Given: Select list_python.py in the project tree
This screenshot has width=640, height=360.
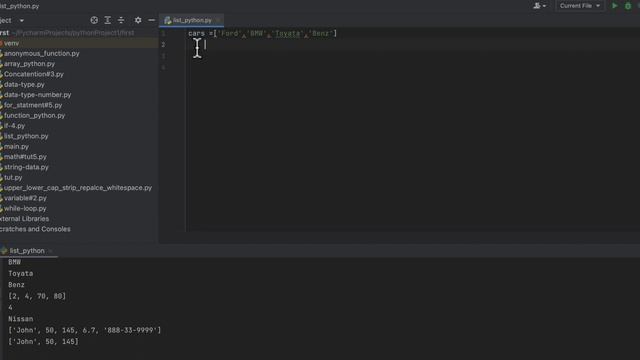Looking at the screenshot, I should (x=26, y=136).
